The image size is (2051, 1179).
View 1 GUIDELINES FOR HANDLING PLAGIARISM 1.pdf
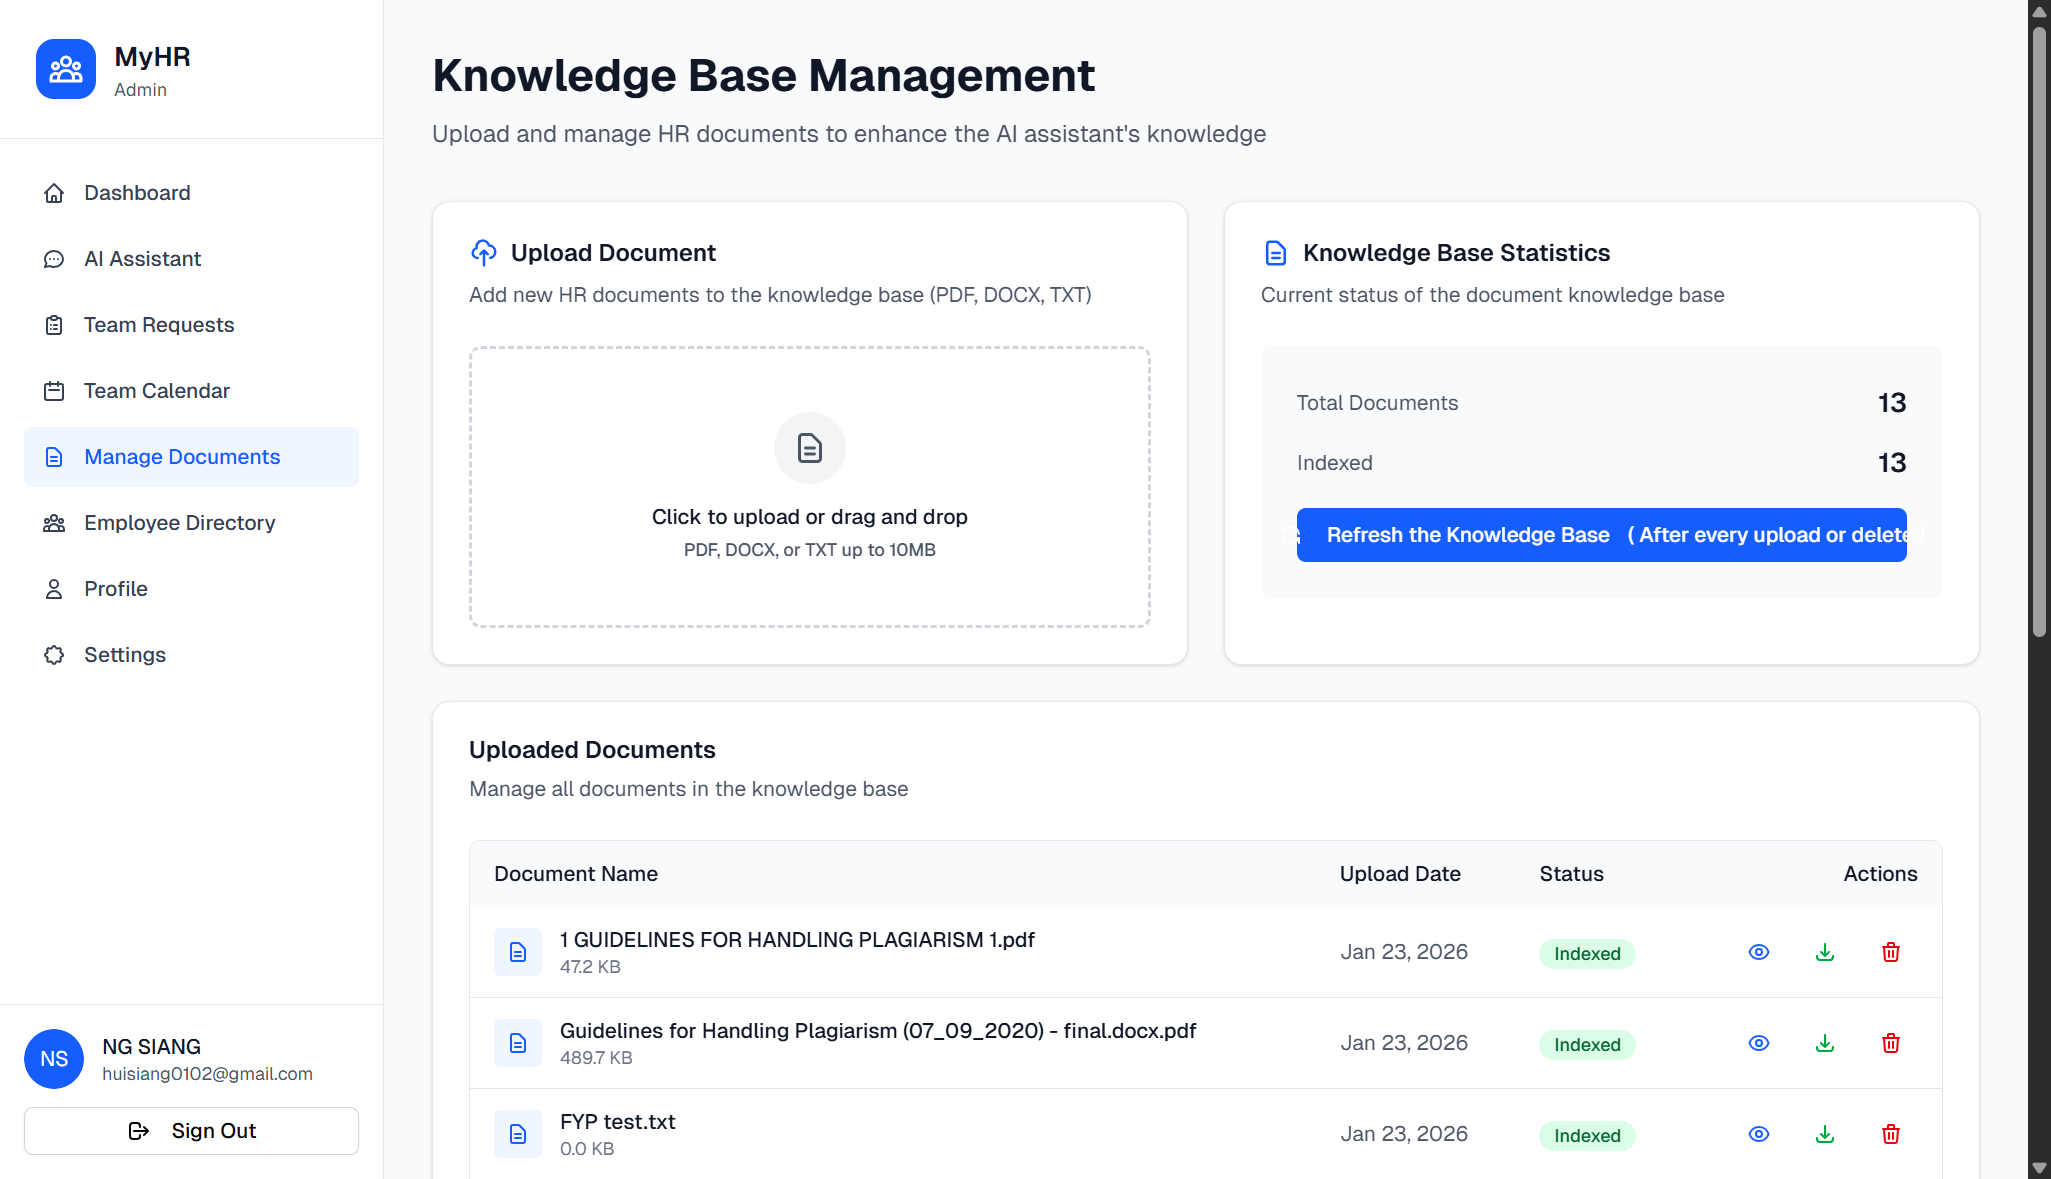click(x=1758, y=952)
